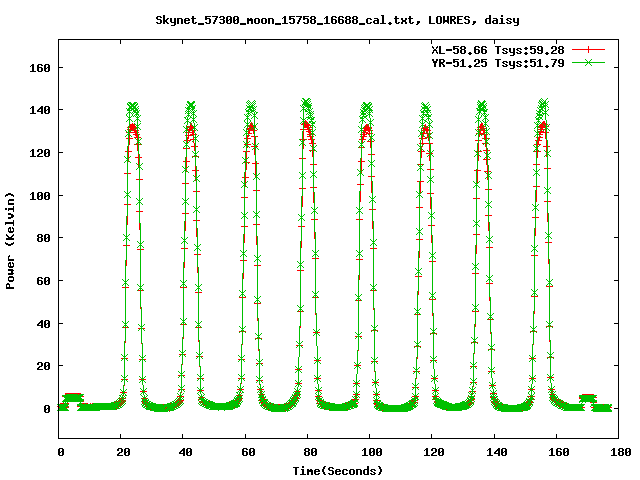Image resolution: width=640 pixels, height=480 pixels.
Task: Click the y-axis tick label 100
Action: pos(40,196)
